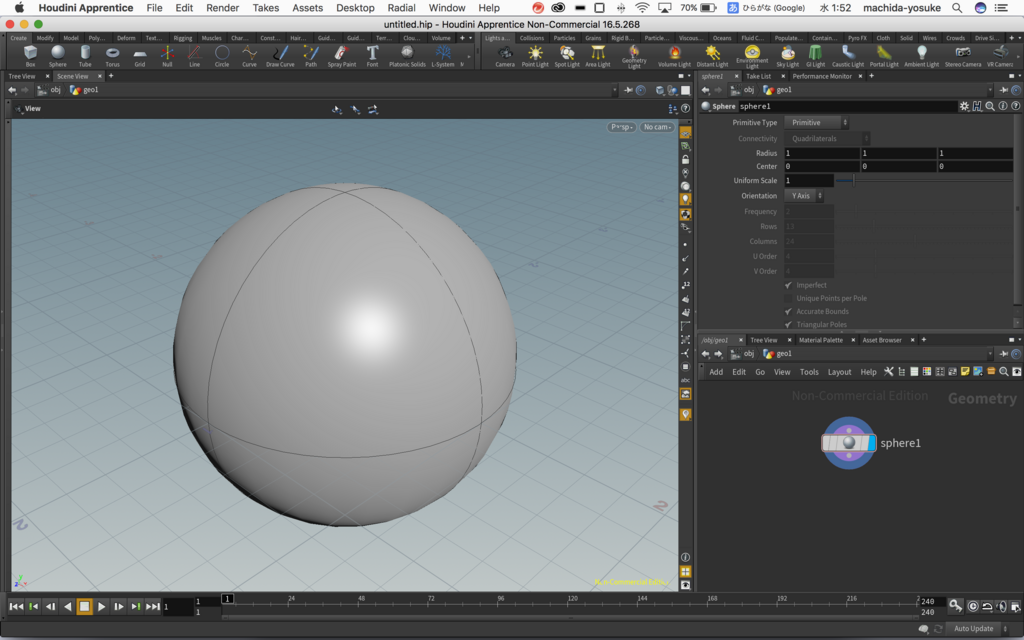Toggle pin on the Scene View path bar
1024x640 pixels.
(x=628, y=90)
